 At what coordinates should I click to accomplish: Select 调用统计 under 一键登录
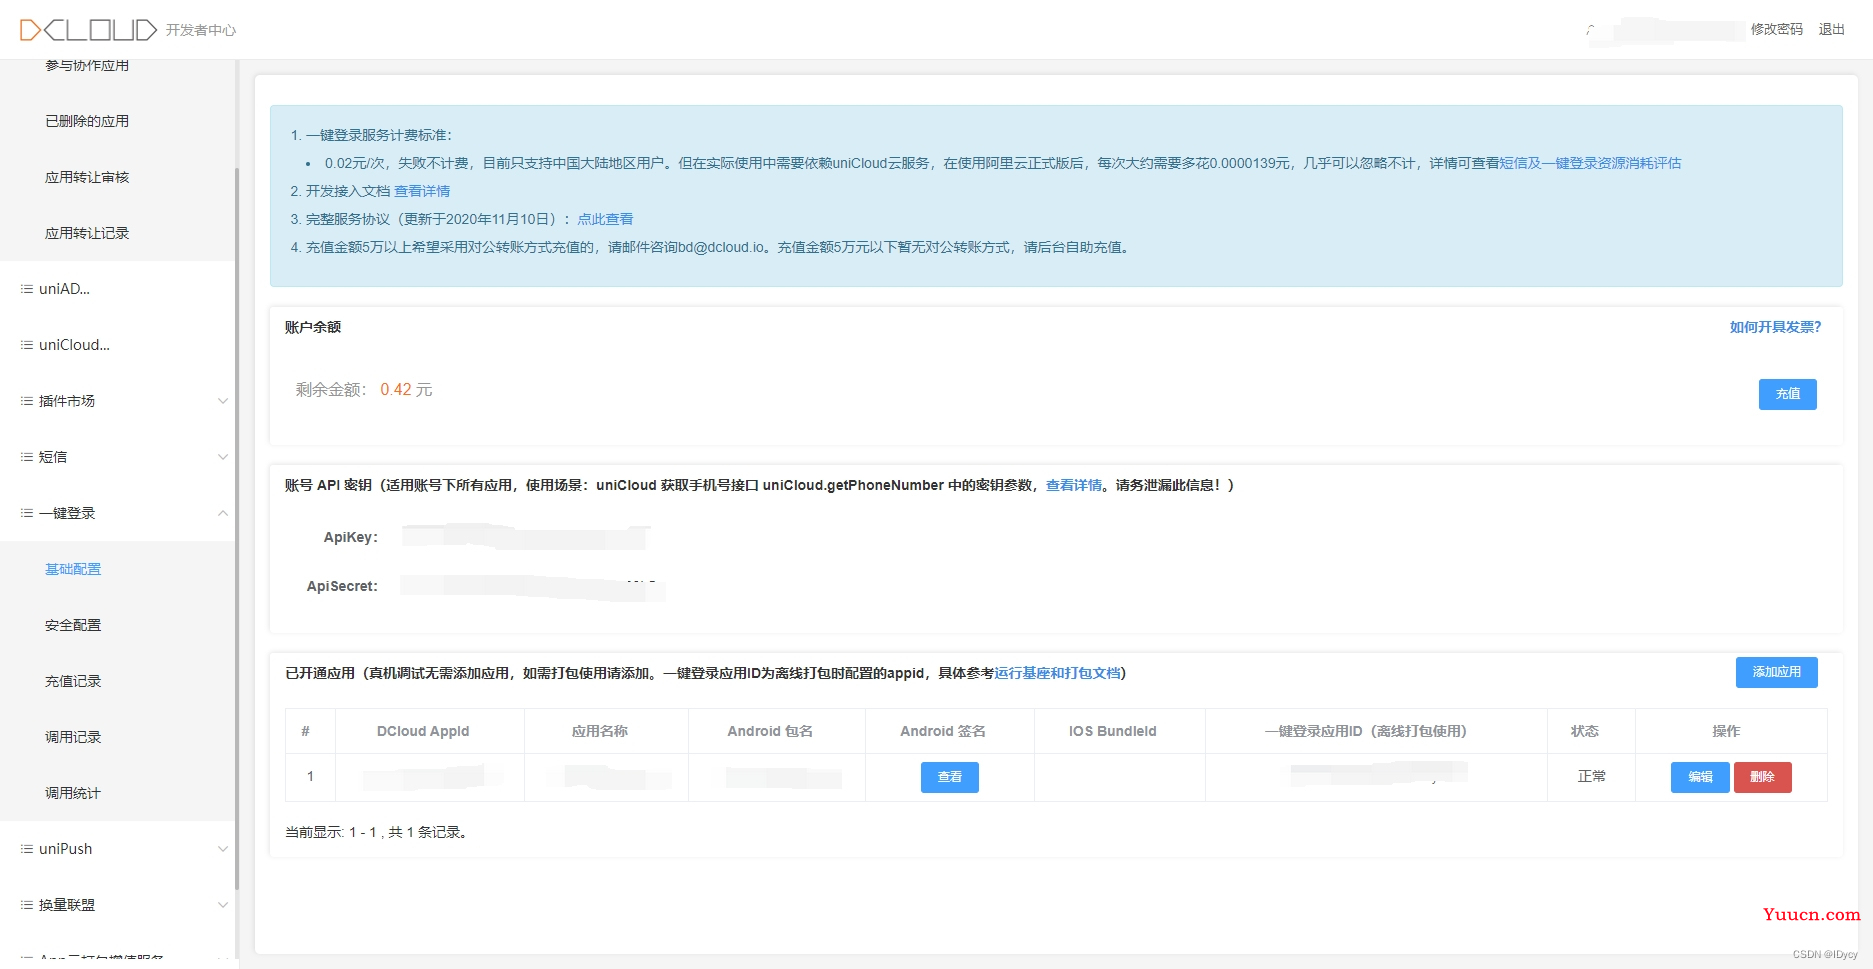pyautogui.click(x=73, y=793)
